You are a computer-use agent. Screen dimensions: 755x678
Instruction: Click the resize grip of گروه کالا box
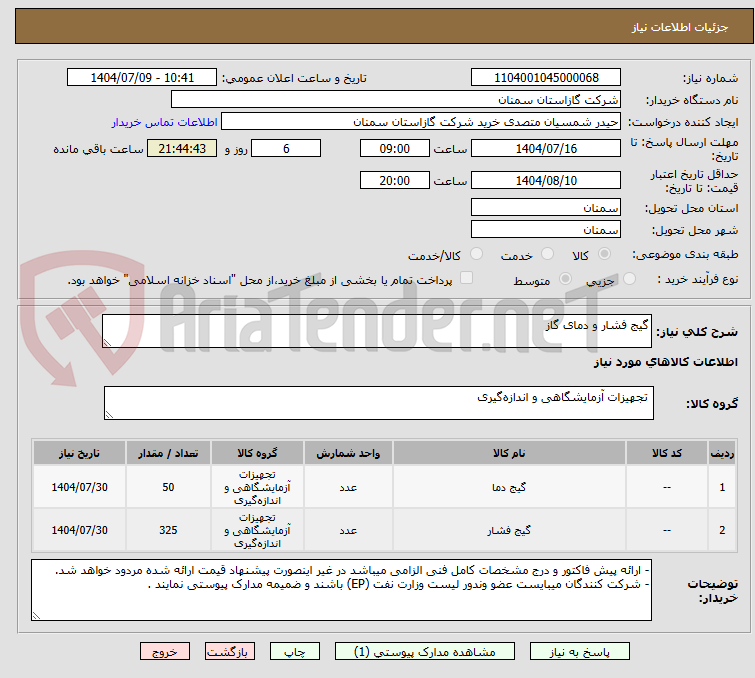109,414
